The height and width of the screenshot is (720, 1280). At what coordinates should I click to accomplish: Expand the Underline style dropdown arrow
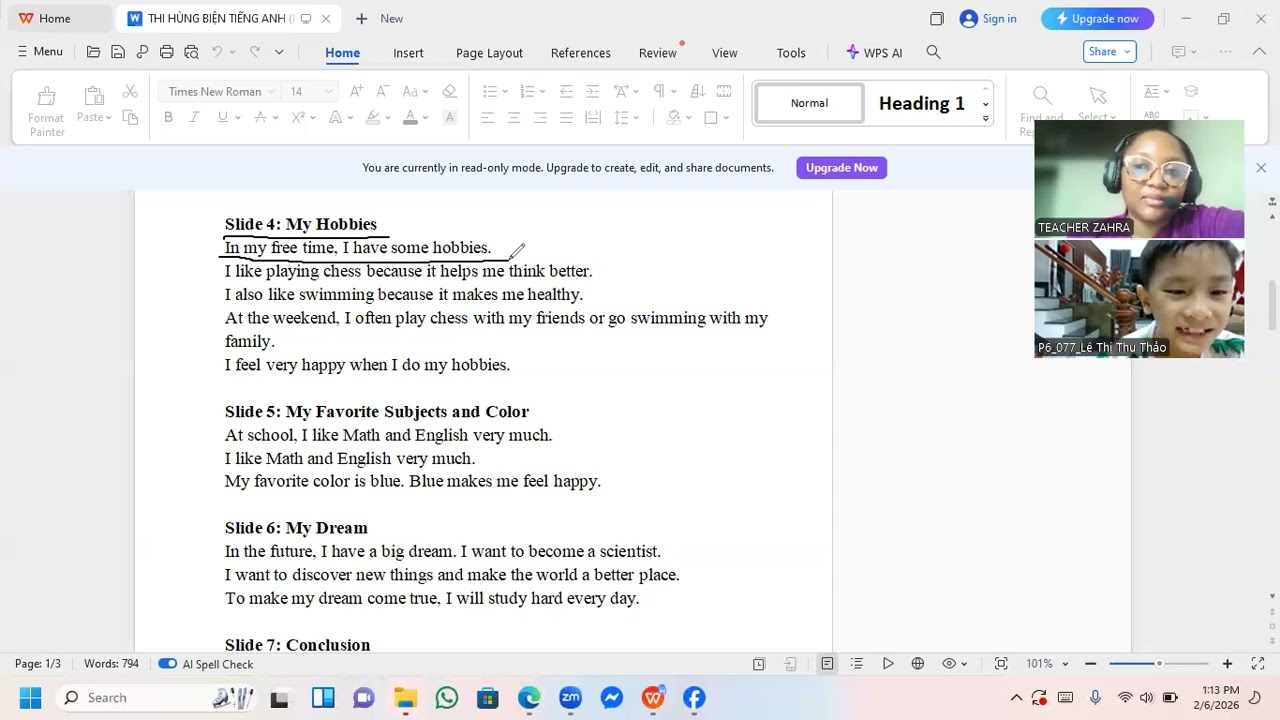tap(237, 118)
